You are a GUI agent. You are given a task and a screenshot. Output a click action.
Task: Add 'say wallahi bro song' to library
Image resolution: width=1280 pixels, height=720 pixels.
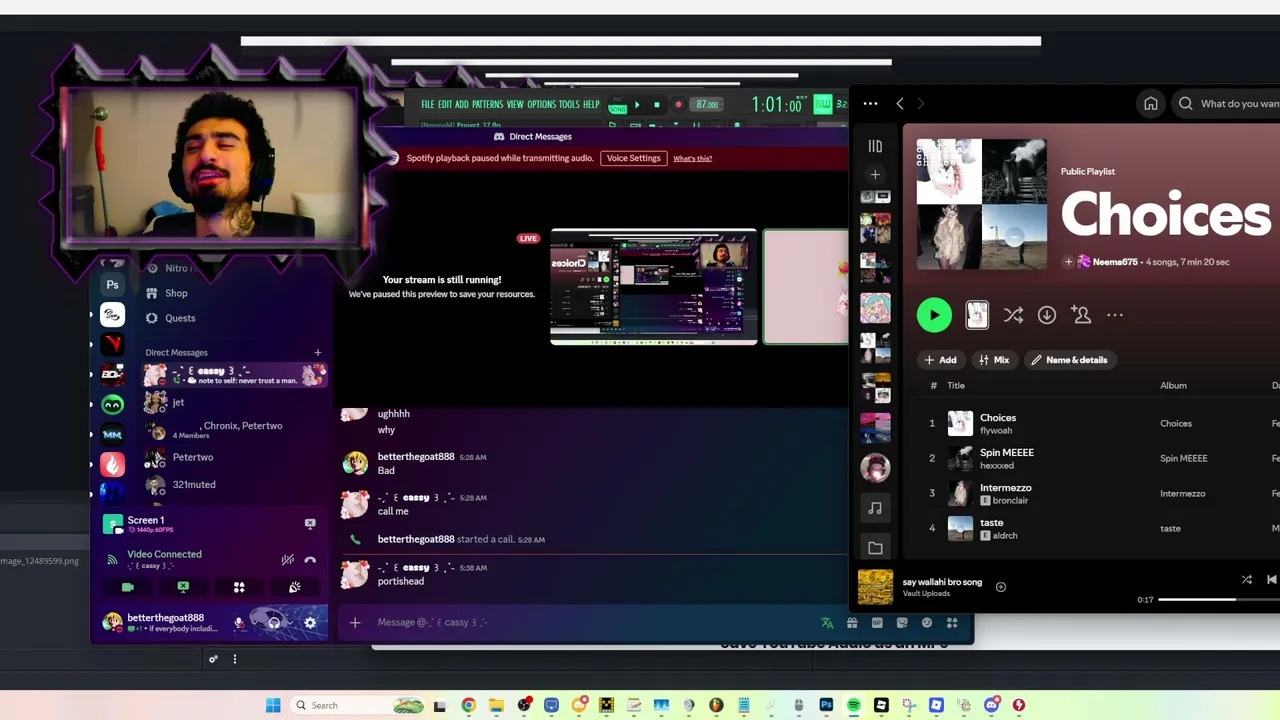pos(1001,587)
